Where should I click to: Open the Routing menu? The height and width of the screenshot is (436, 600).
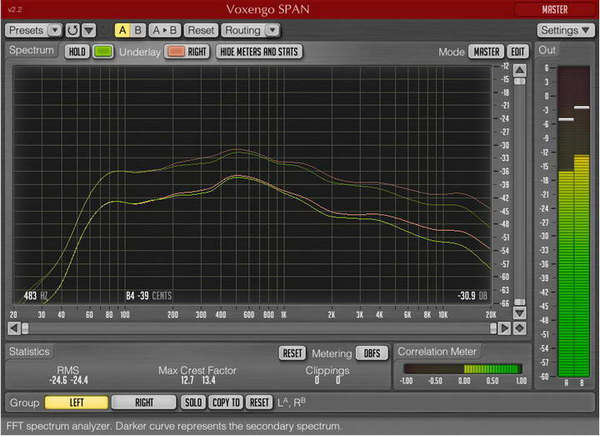(x=243, y=30)
